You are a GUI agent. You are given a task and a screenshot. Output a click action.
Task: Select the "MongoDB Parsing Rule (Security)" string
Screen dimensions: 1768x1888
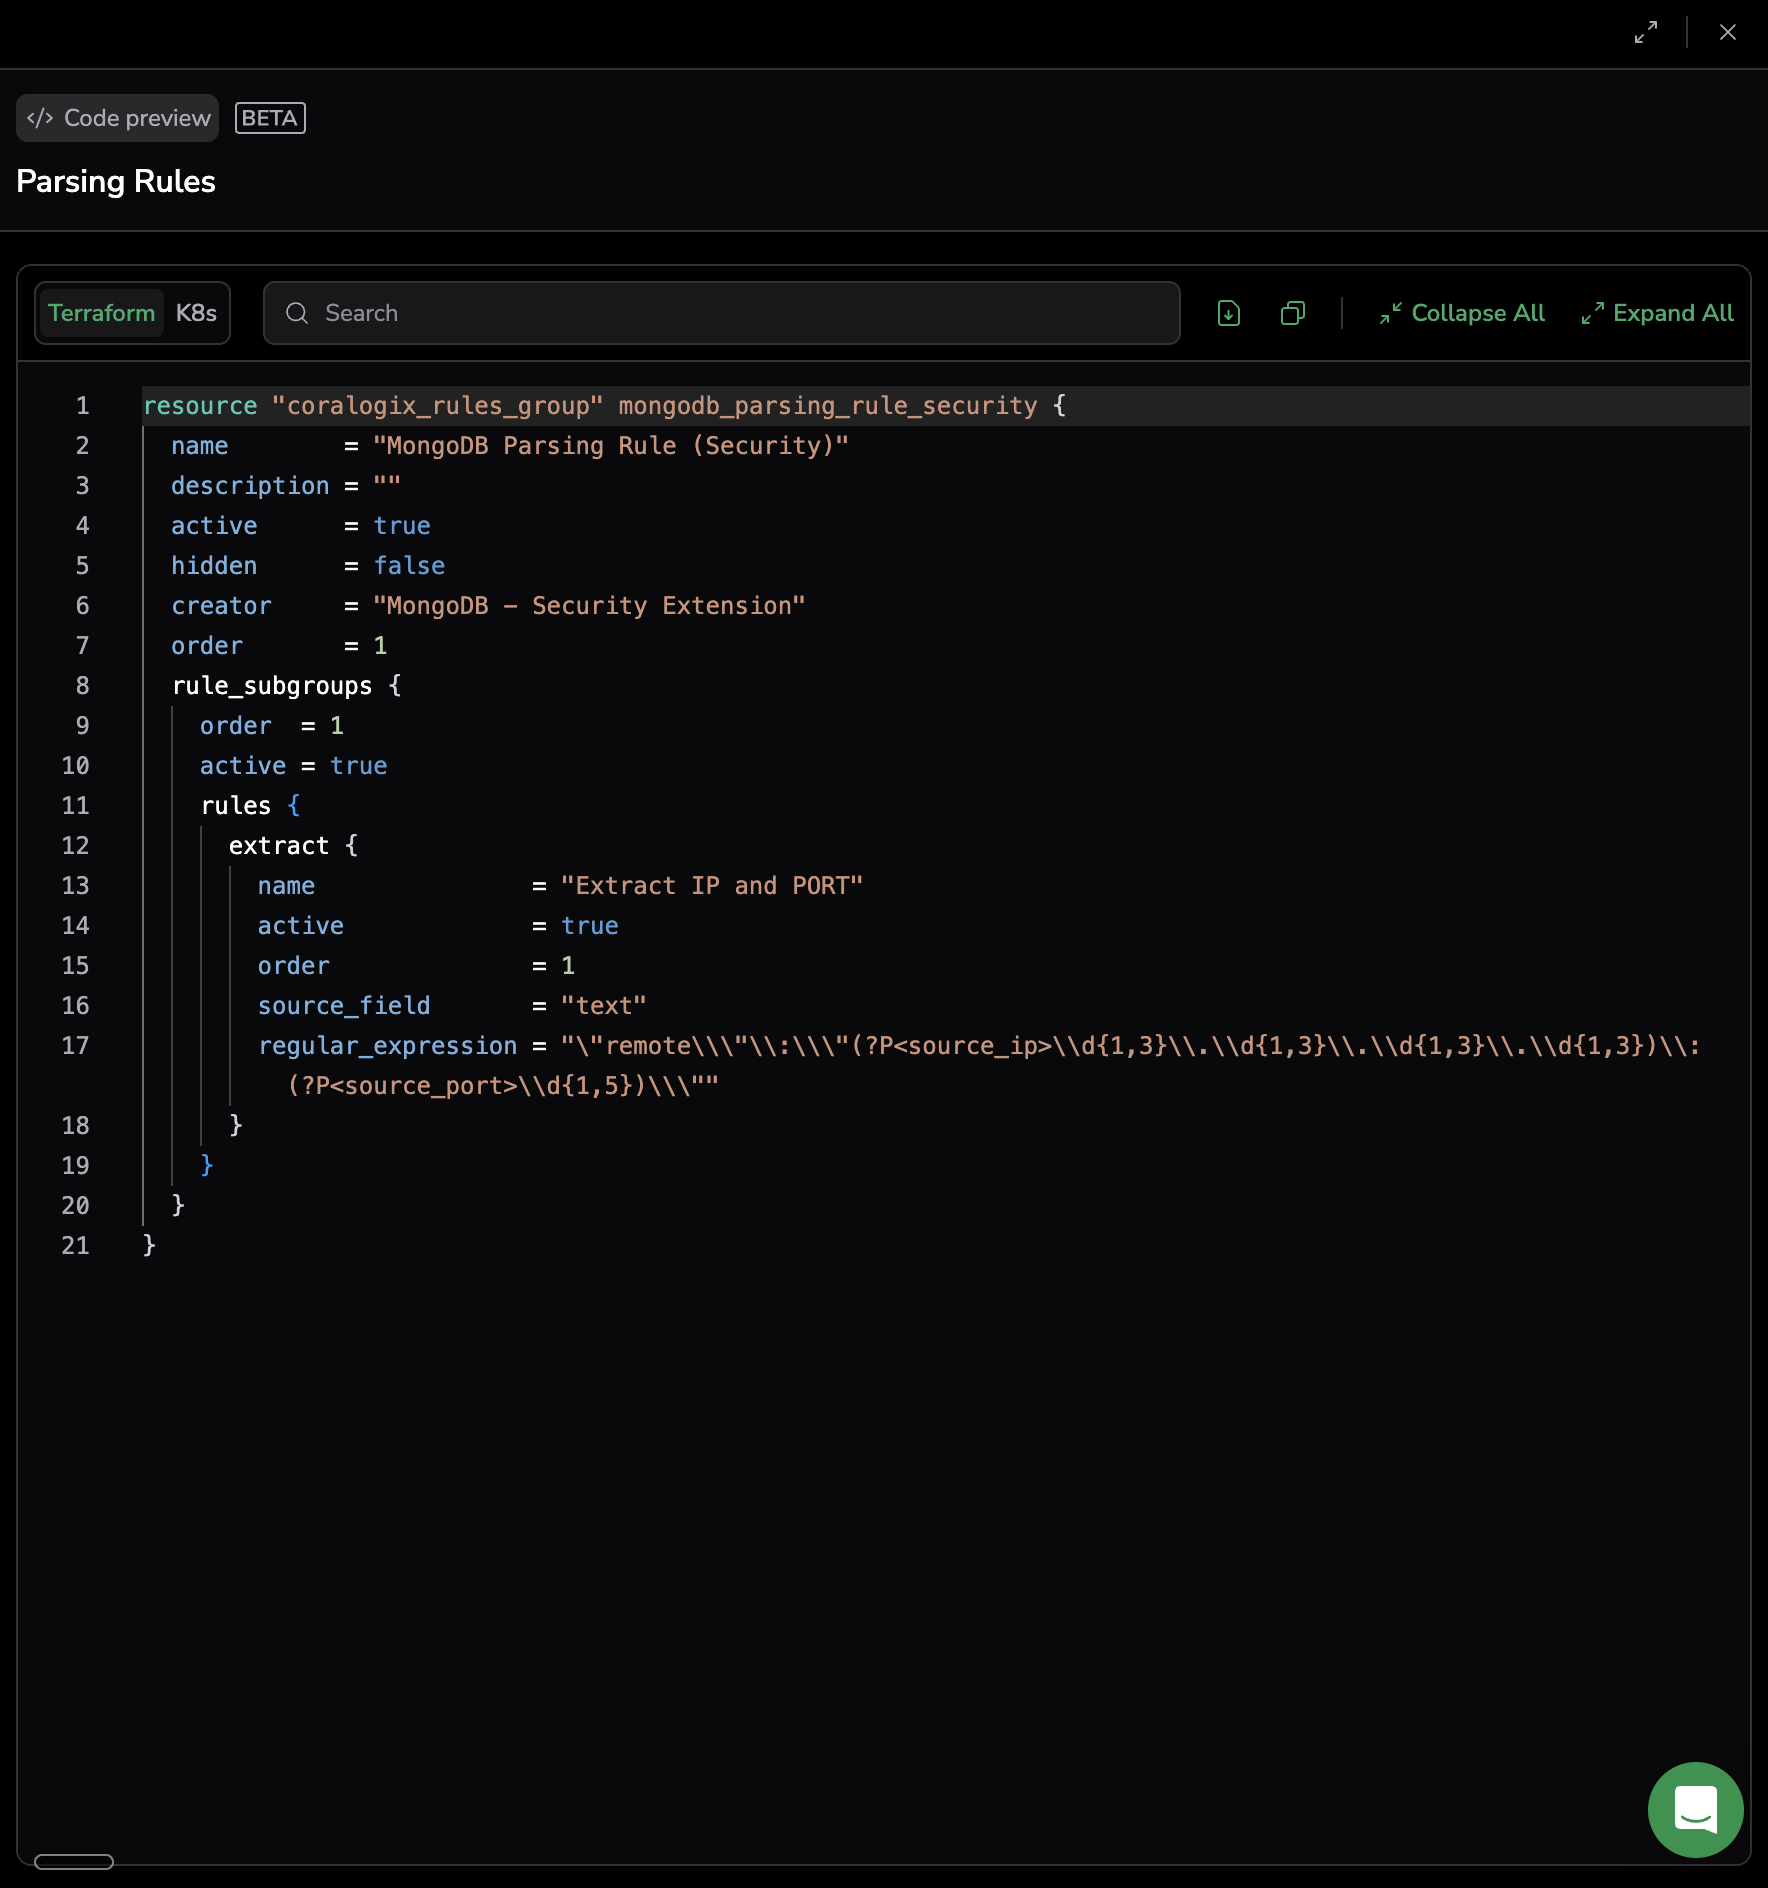point(611,446)
